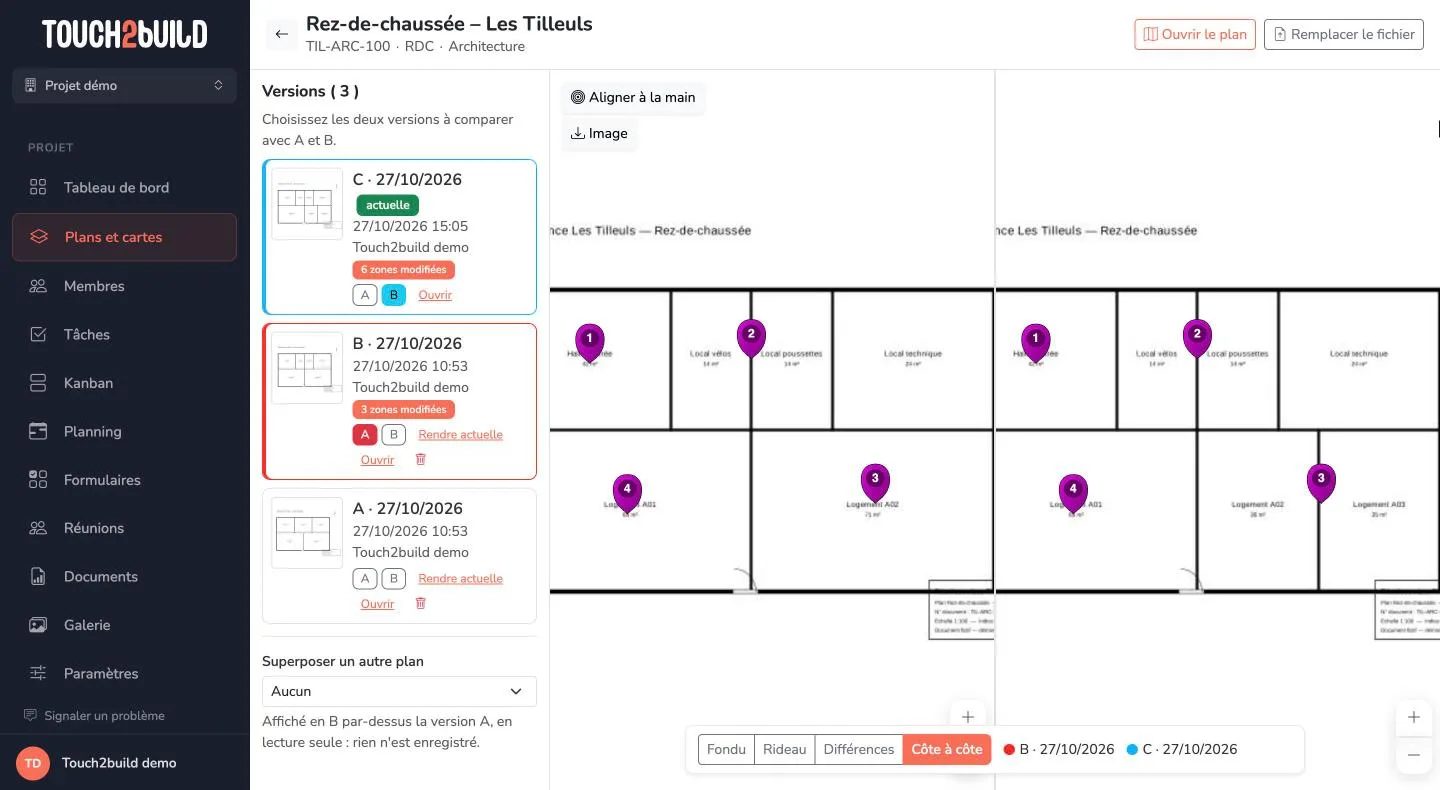Viewport: 1440px width, 790px height.
Task: Toggle the B marker on version C
Action: coord(394,295)
